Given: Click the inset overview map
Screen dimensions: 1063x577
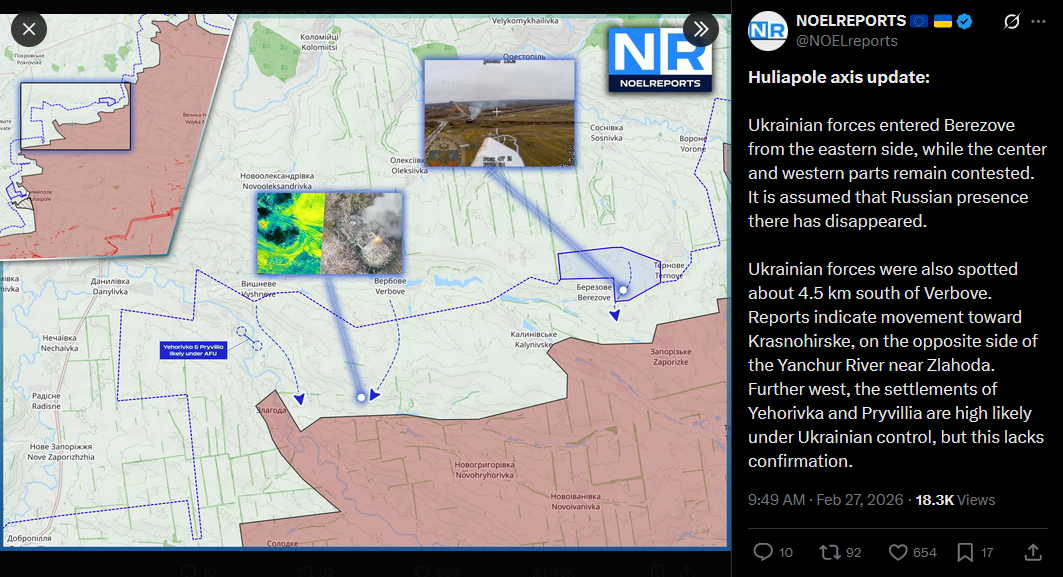Looking at the screenshot, I should coord(112,136).
